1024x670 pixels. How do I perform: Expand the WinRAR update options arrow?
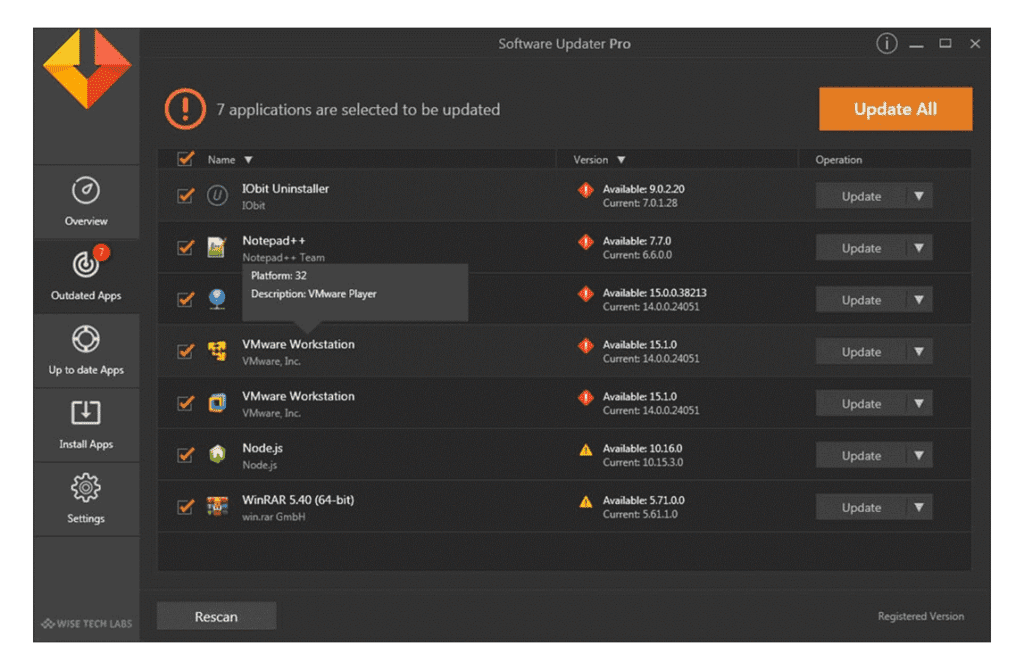919,507
